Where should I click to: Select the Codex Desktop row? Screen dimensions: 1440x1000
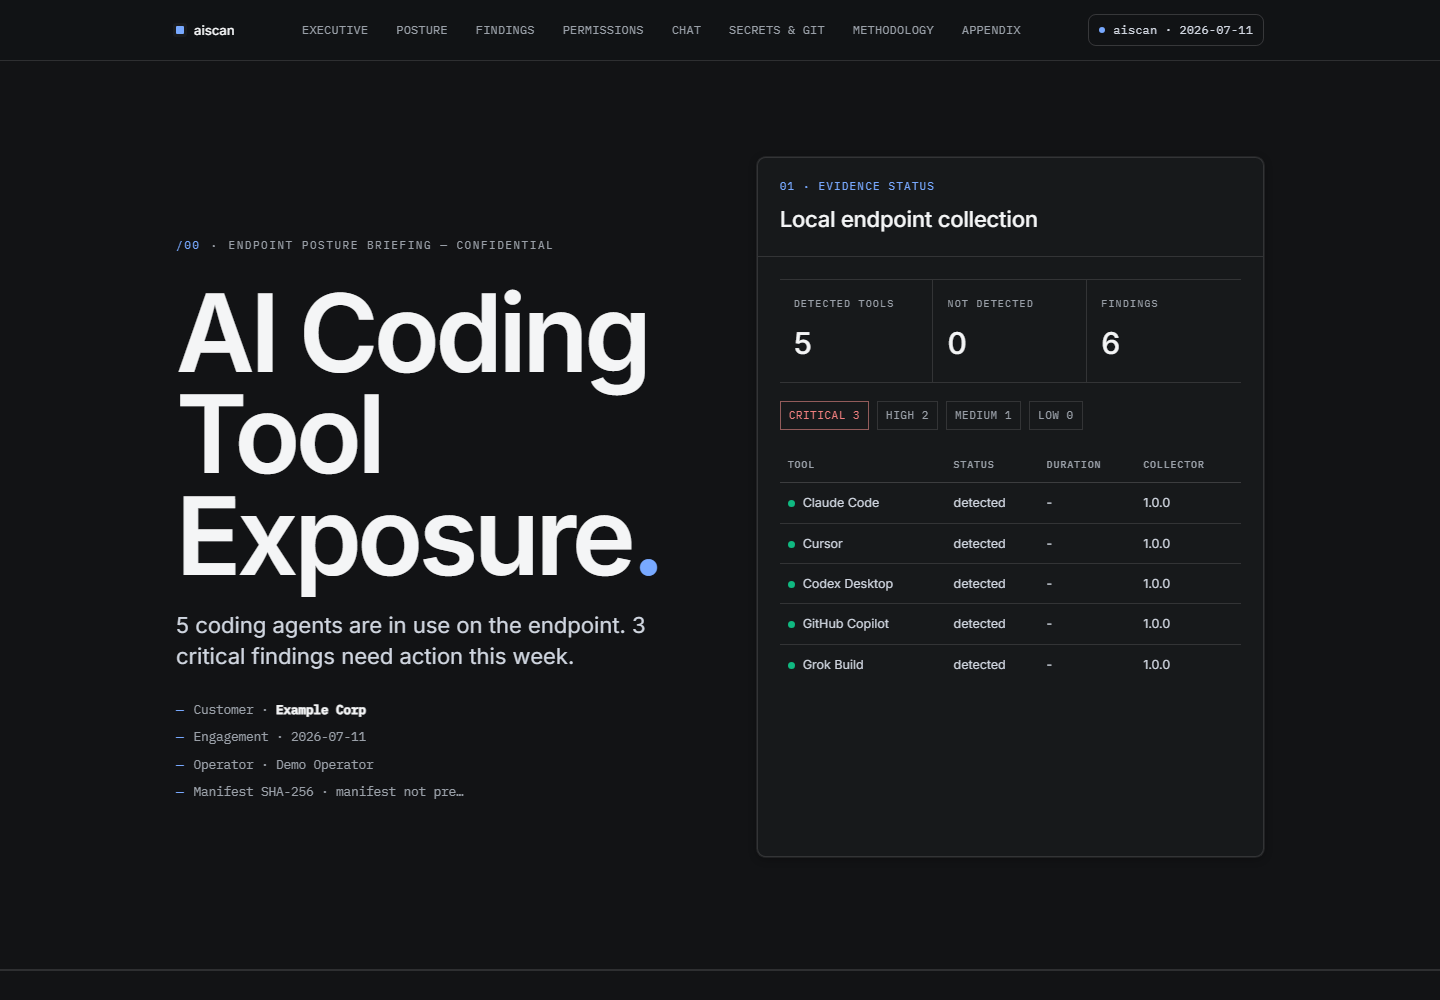1010,584
